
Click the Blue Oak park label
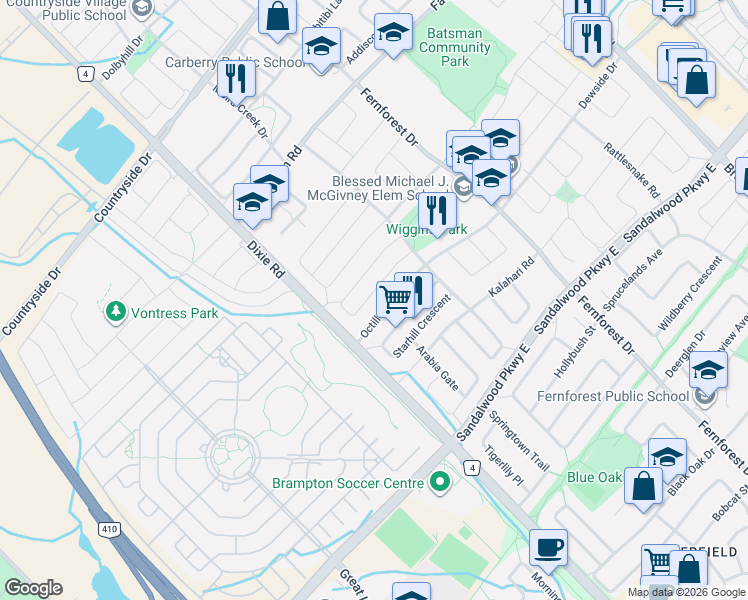pos(594,477)
